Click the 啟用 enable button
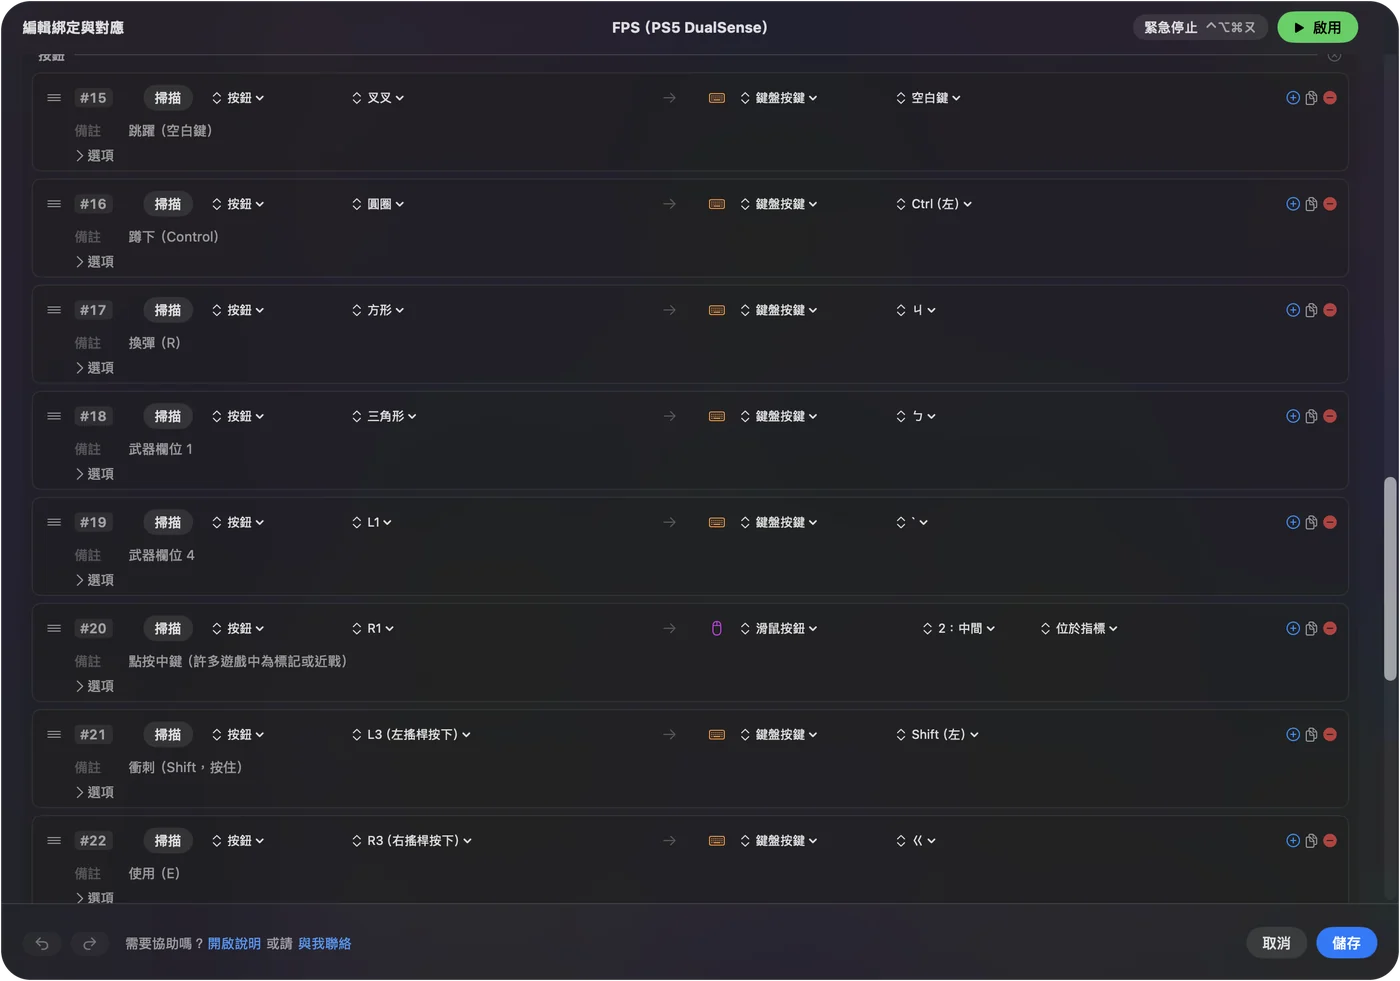Viewport: 1400px width, 981px height. click(x=1317, y=27)
